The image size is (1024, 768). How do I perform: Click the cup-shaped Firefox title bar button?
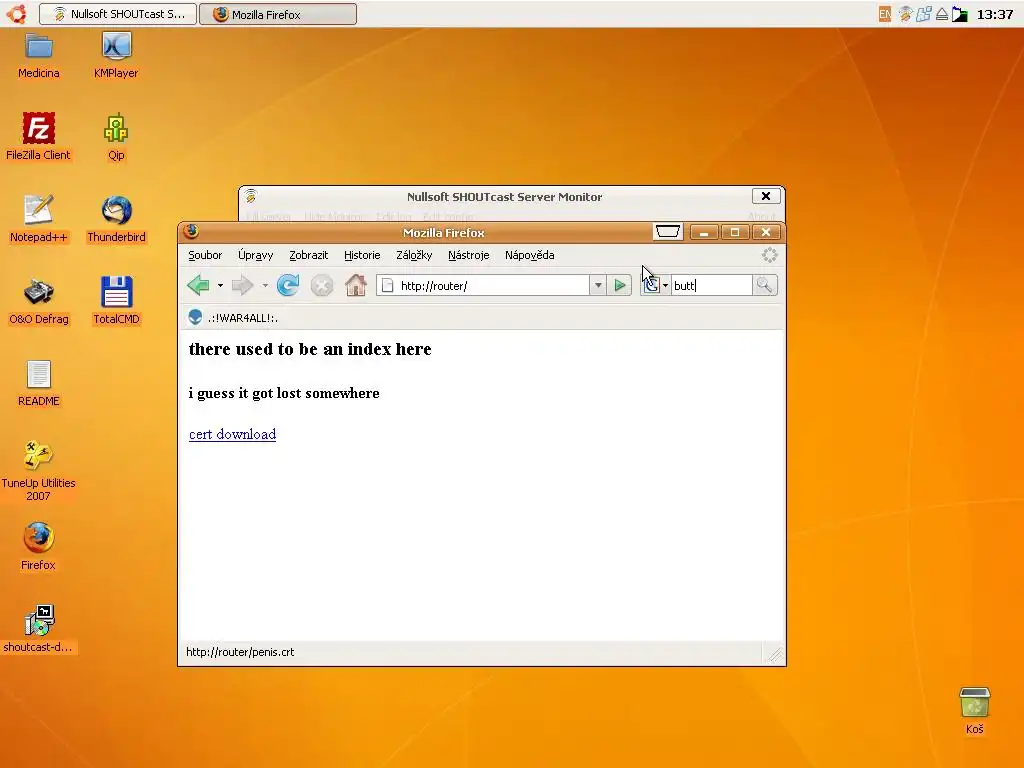(668, 232)
